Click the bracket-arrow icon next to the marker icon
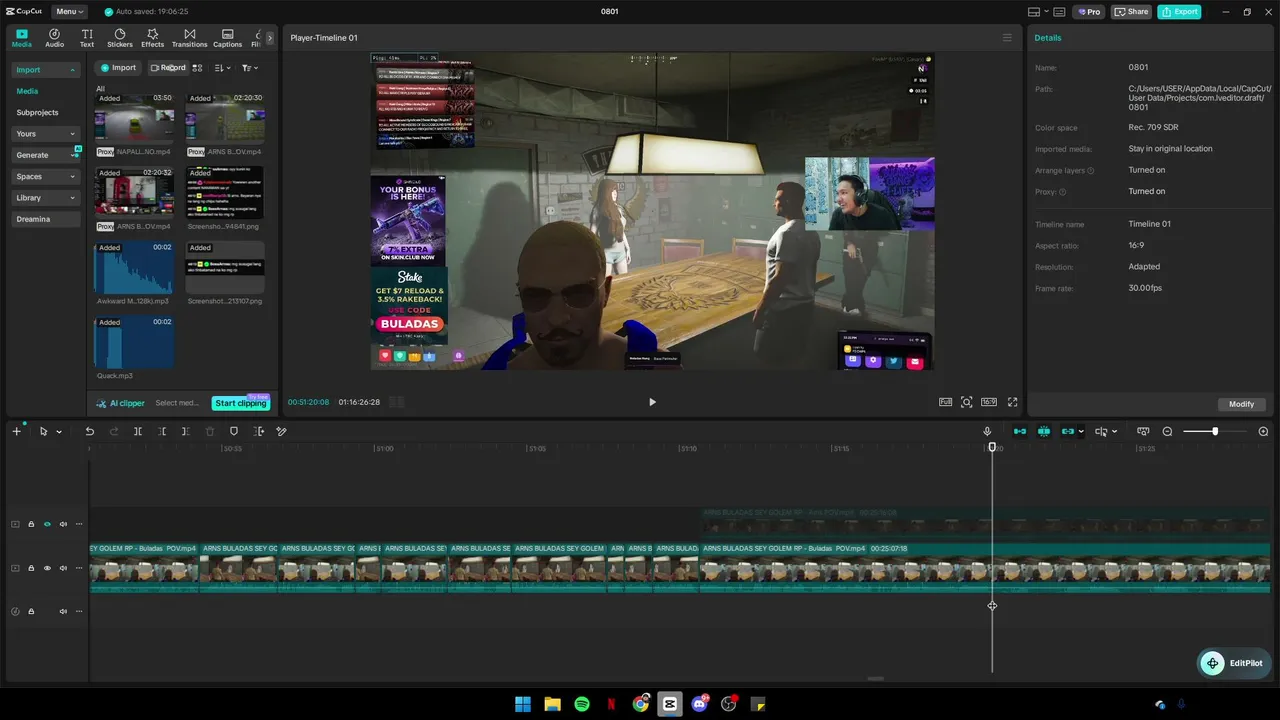This screenshot has width=1280, height=720. (258, 431)
